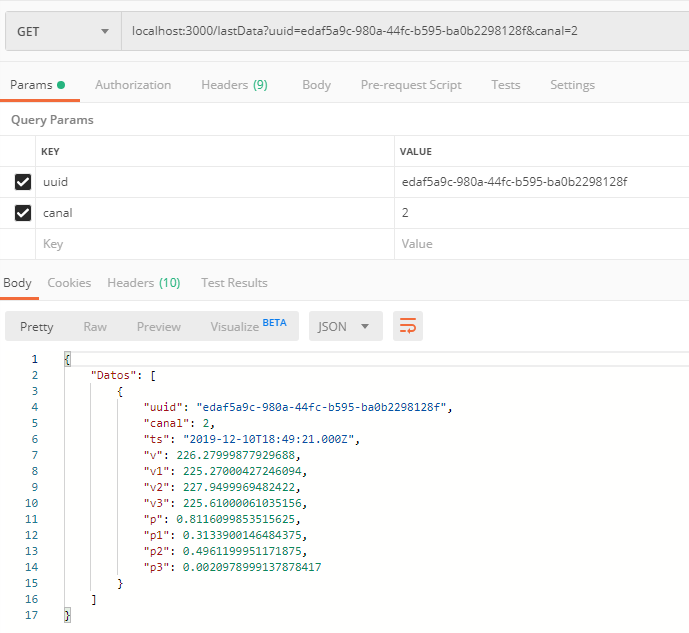This screenshot has width=689, height=633.
Task: Go to the Tests tab
Action: (505, 85)
